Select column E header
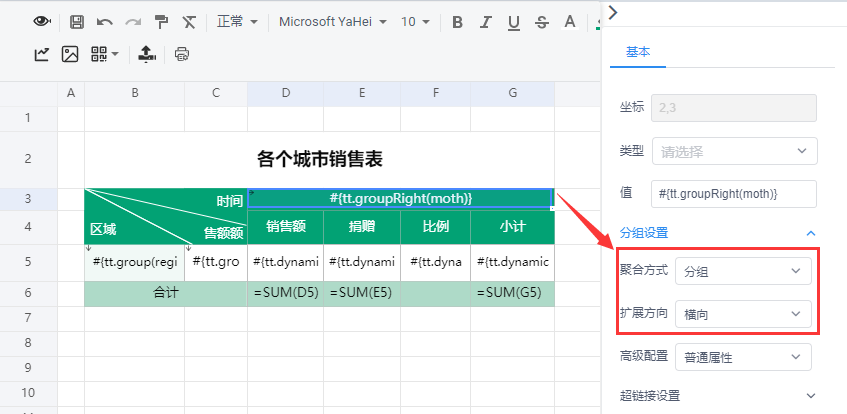Viewport: 847px width, 414px height. pyautogui.click(x=362, y=94)
